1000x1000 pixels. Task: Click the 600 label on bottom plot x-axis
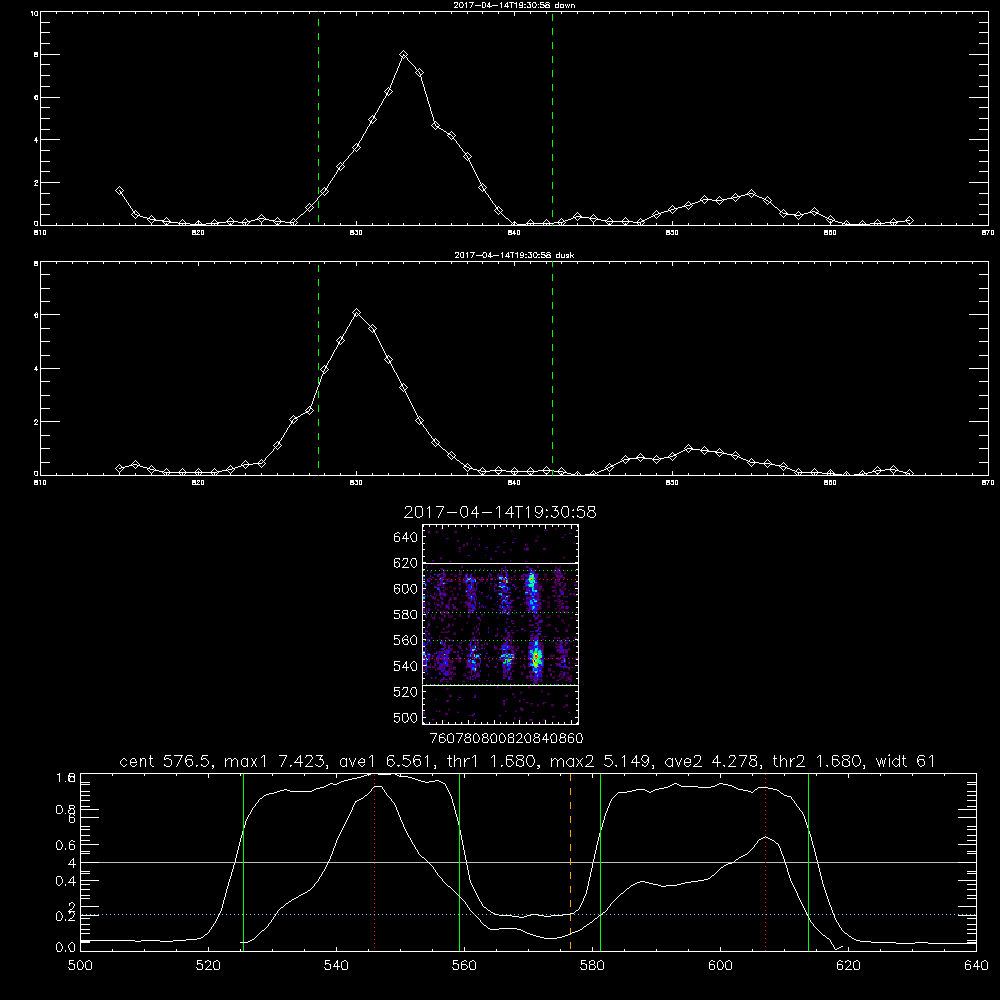point(720,966)
